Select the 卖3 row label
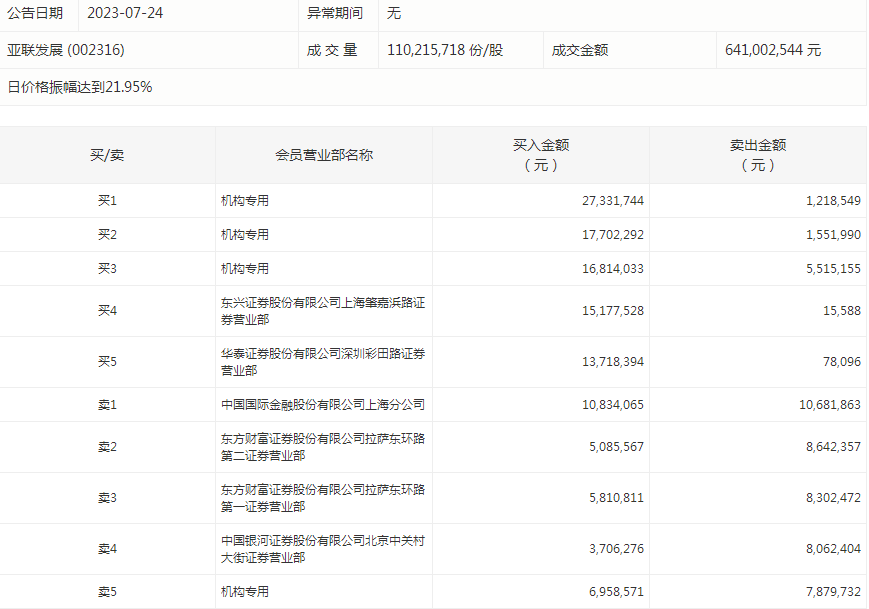869x609 pixels. pyautogui.click(x=107, y=498)
